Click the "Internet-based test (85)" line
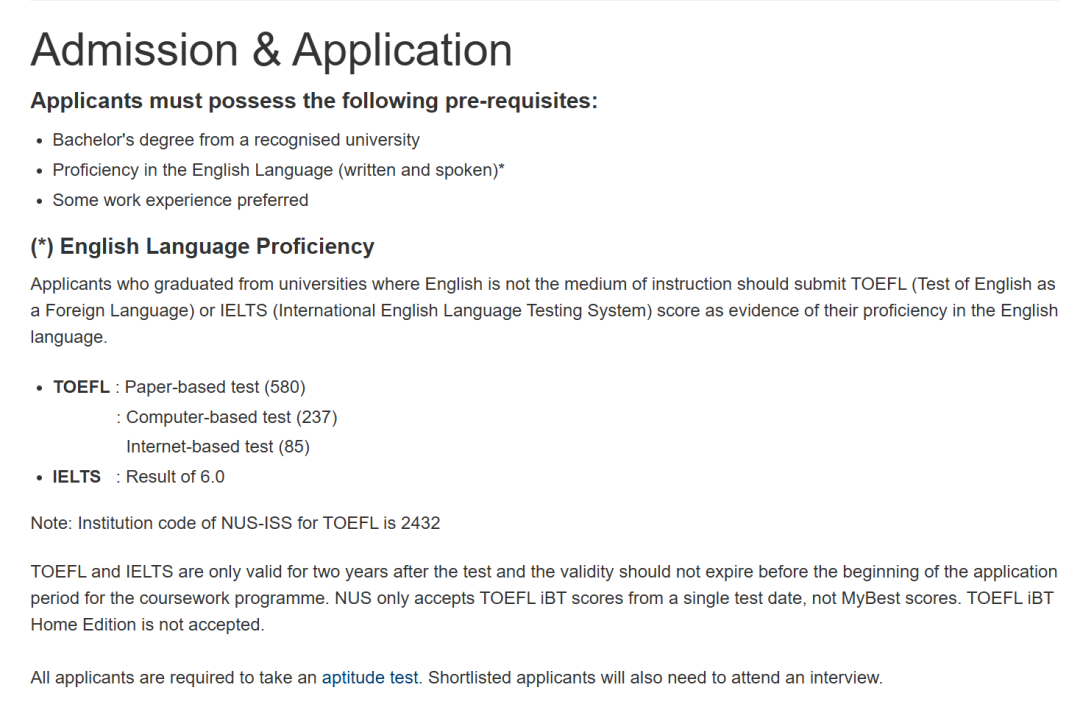The image size is (1080, 707). click(217, 447)
